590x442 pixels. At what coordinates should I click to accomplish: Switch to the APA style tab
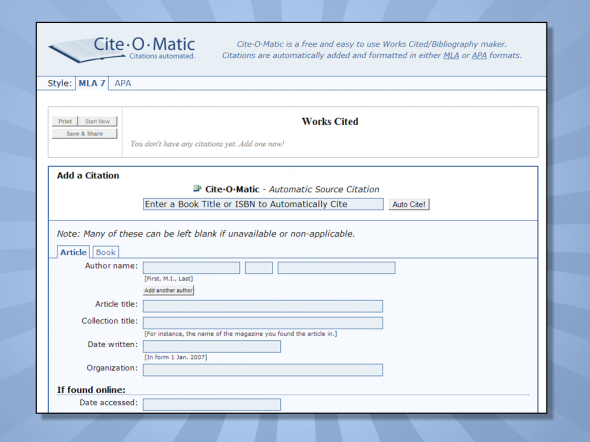pos(123,83)
